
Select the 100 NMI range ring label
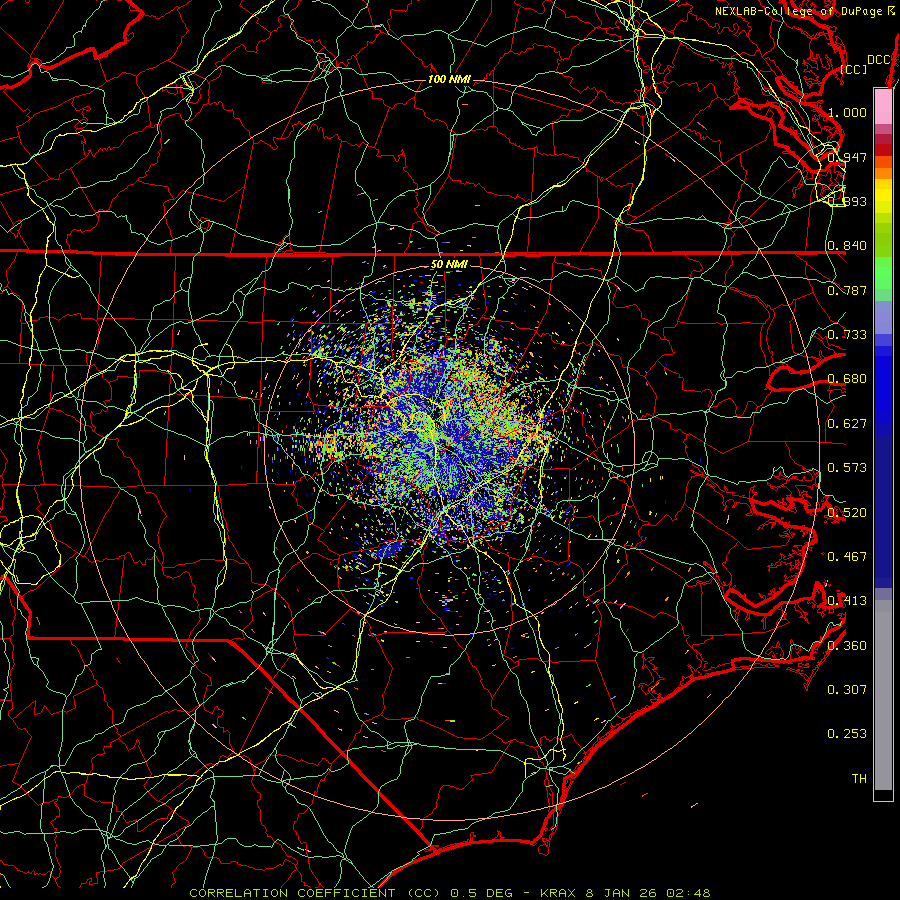coord(449,79)
